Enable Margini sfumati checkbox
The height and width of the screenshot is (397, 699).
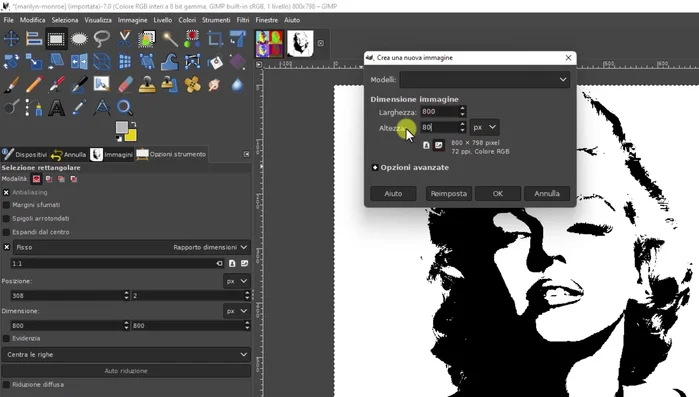coord(6,205)
